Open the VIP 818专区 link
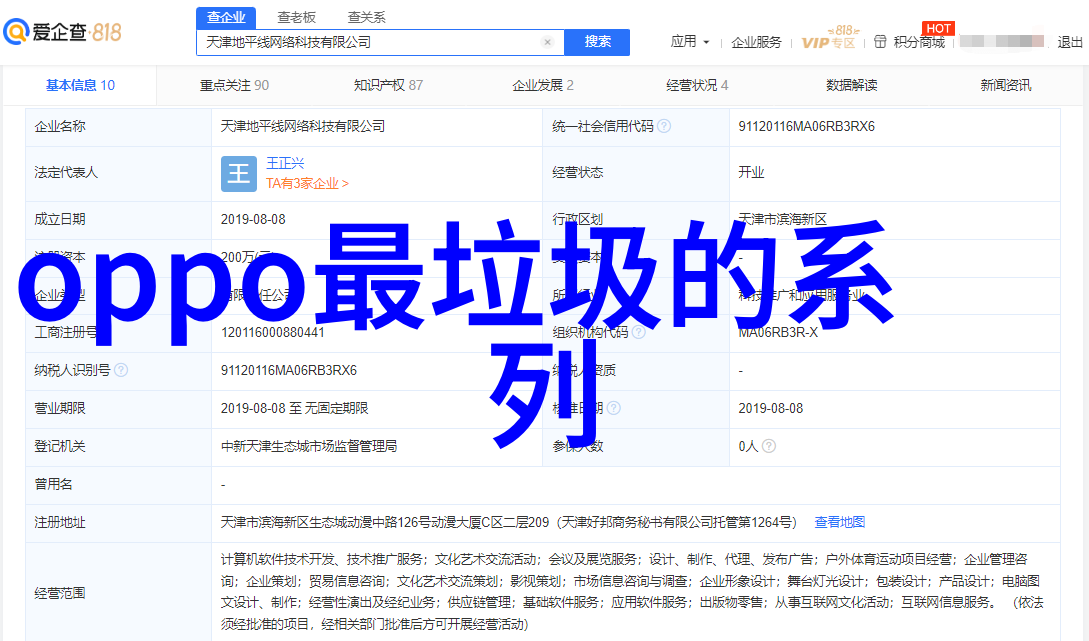This screenshot has width=1089, height=641. point(829,39)
